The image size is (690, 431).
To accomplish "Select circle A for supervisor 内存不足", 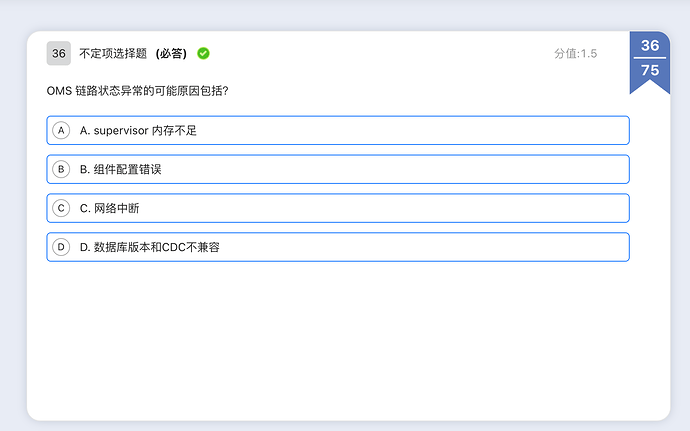I will [61, 130].
